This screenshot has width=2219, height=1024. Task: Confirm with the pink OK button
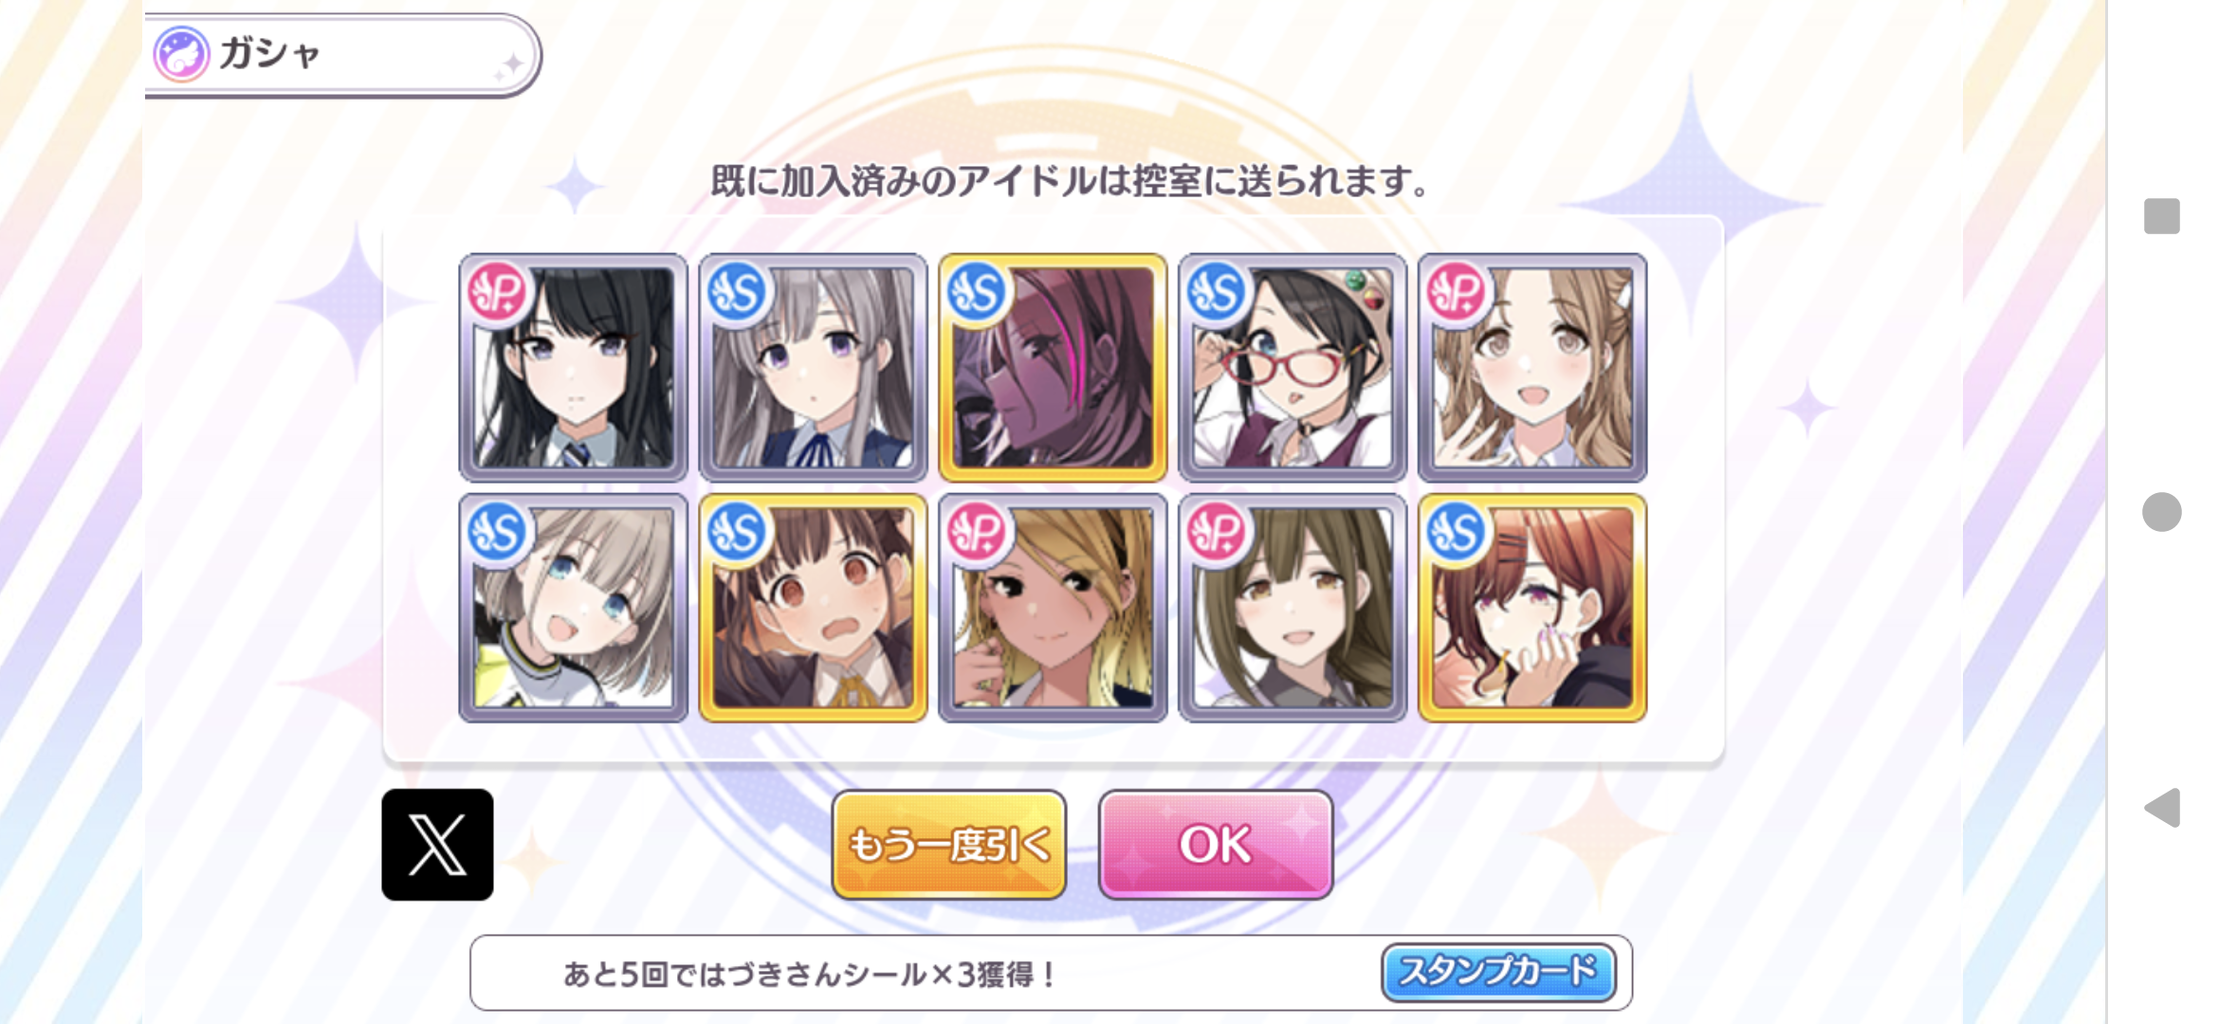pyautogui.click(x=1216, y=845)
